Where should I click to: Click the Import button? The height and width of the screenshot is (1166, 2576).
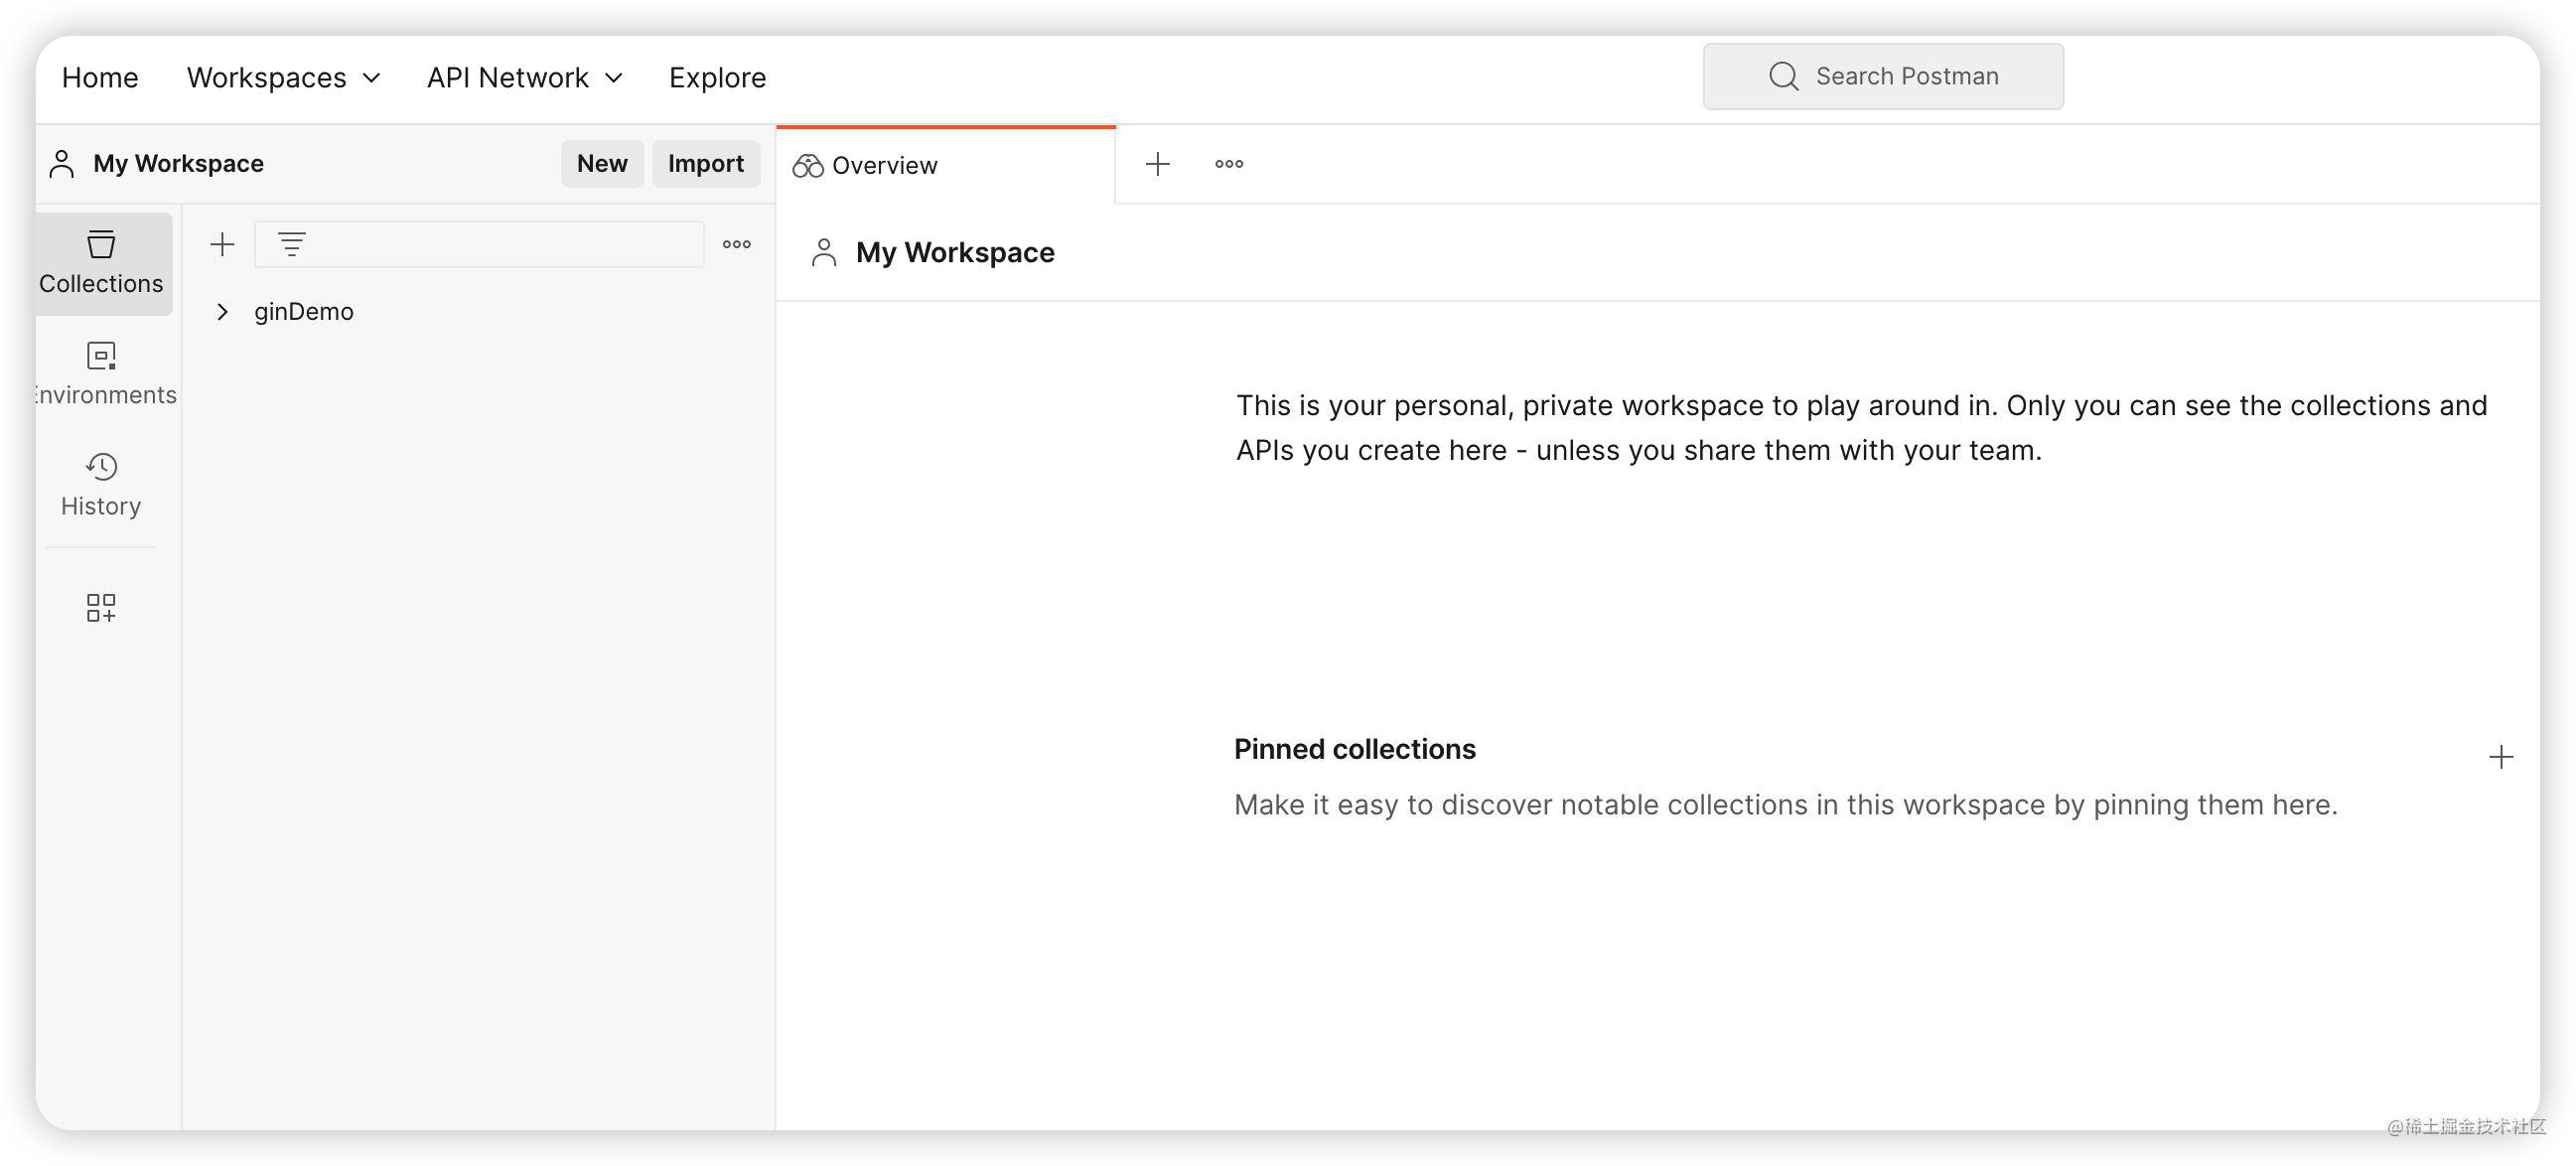coord(706,164)
